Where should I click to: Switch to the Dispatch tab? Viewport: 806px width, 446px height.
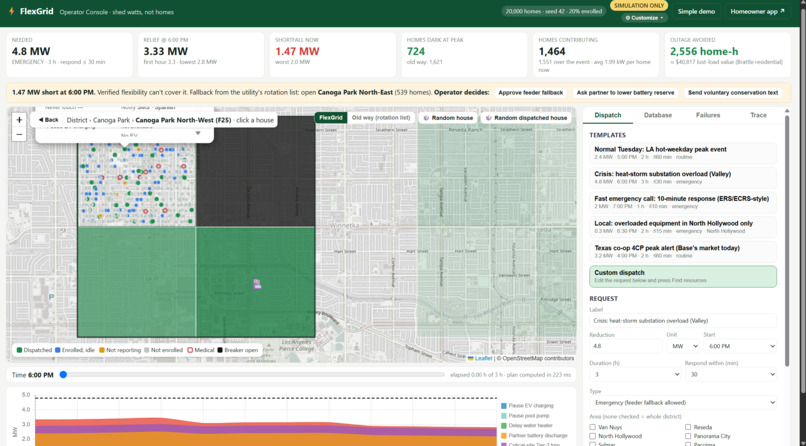pyautogui.click(x=608, y=115)
